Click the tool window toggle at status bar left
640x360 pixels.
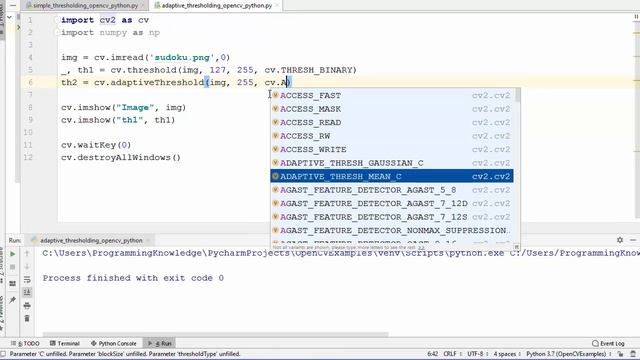coord(3,354)
